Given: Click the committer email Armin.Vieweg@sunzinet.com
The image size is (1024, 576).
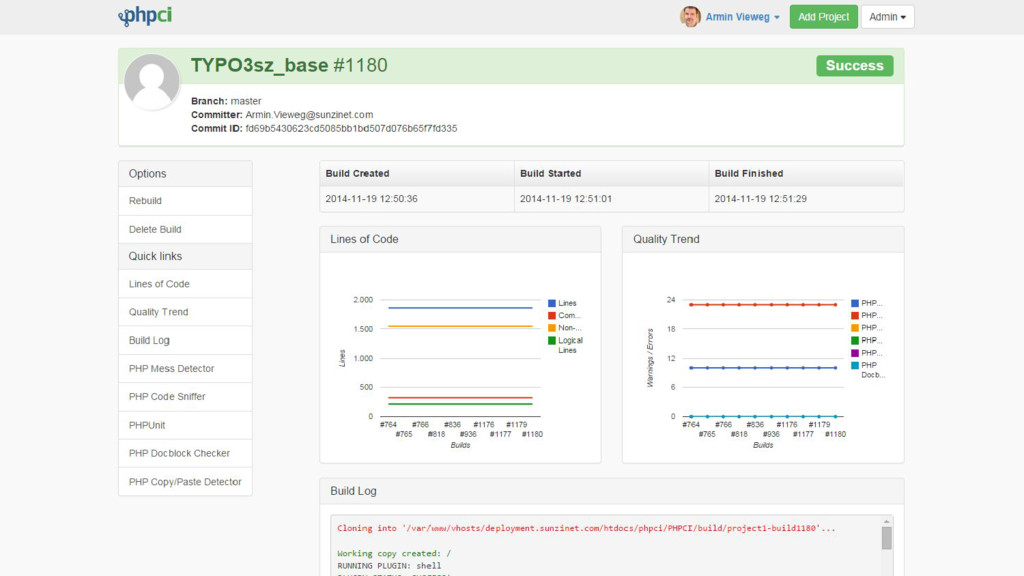Looking at the screenshot, I should coord(309,115).
